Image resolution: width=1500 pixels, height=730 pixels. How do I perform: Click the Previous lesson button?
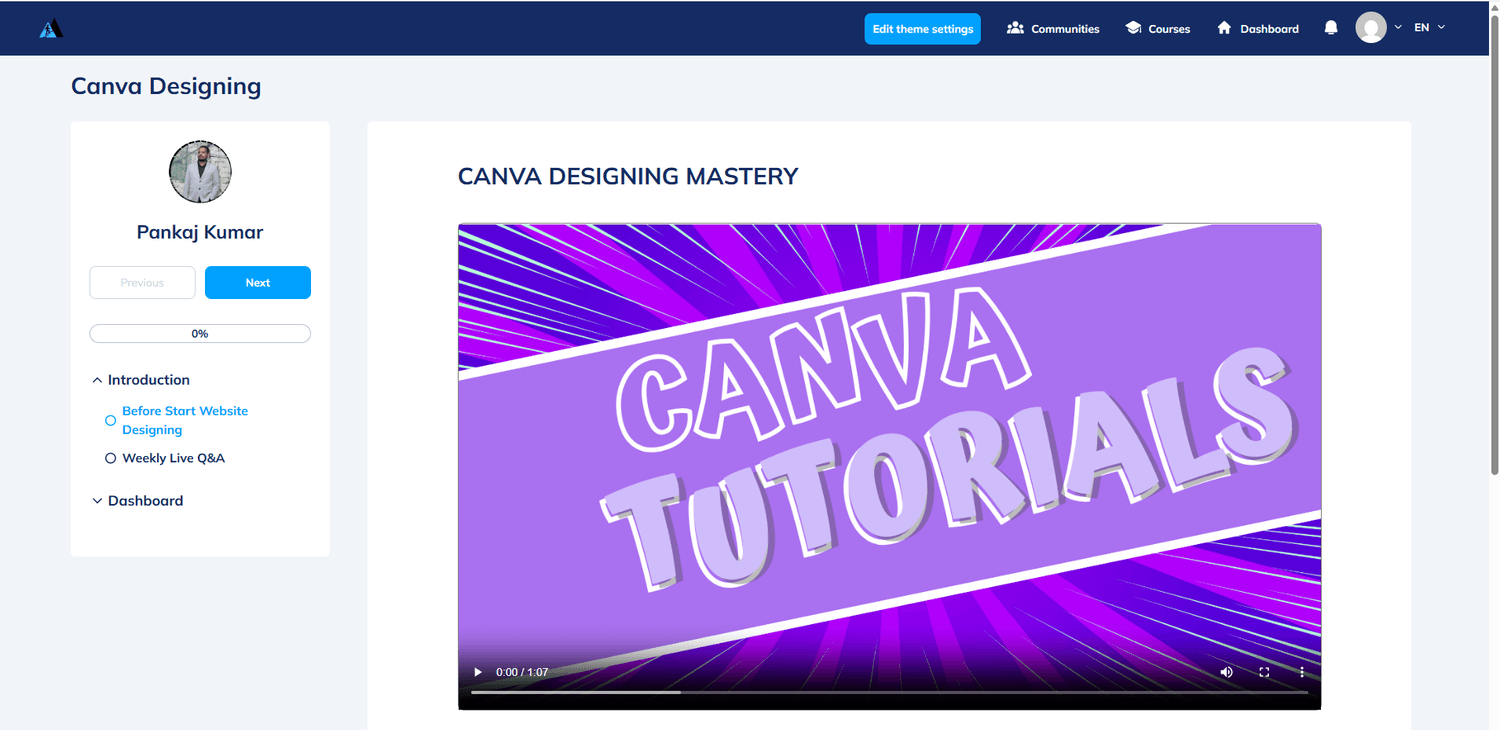point(142,283)
